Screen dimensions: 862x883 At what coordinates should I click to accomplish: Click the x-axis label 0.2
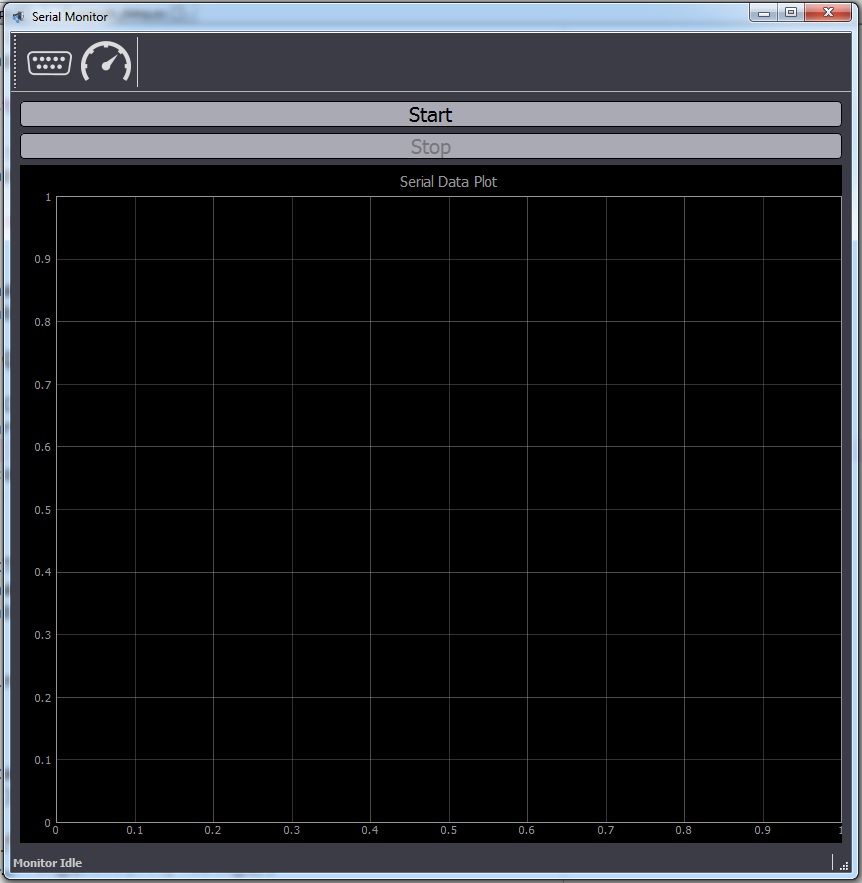[213, 830]
